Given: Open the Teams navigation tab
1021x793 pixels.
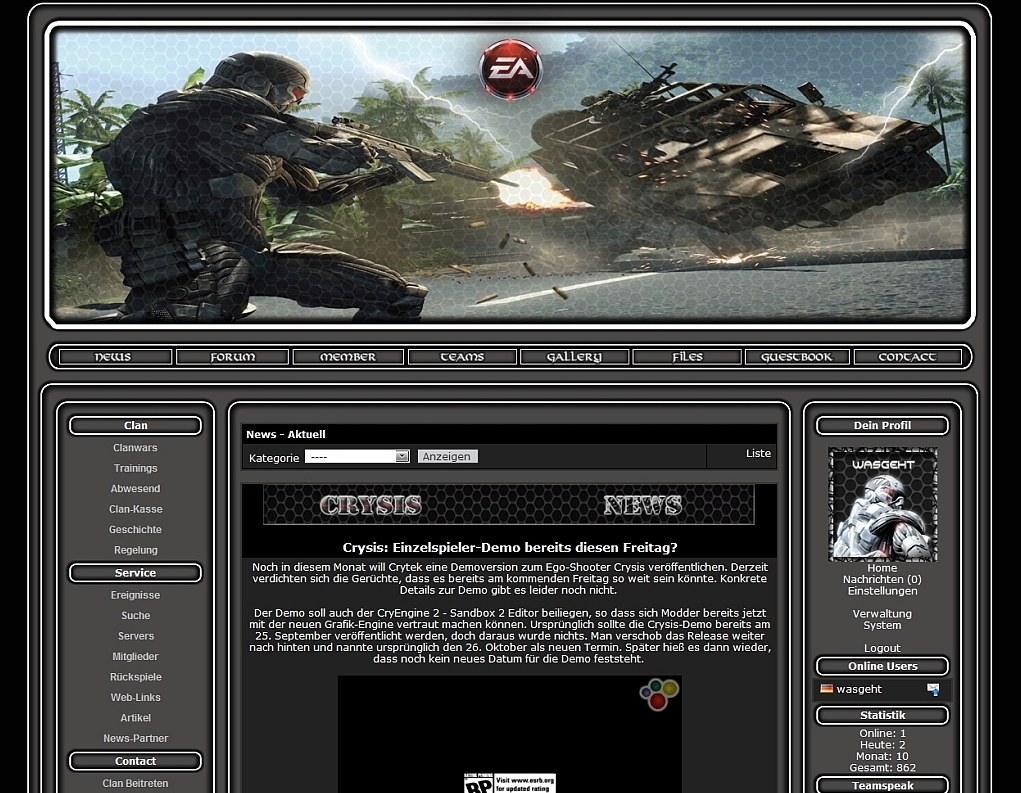Looking at the screenshot, I should [462, 357].
